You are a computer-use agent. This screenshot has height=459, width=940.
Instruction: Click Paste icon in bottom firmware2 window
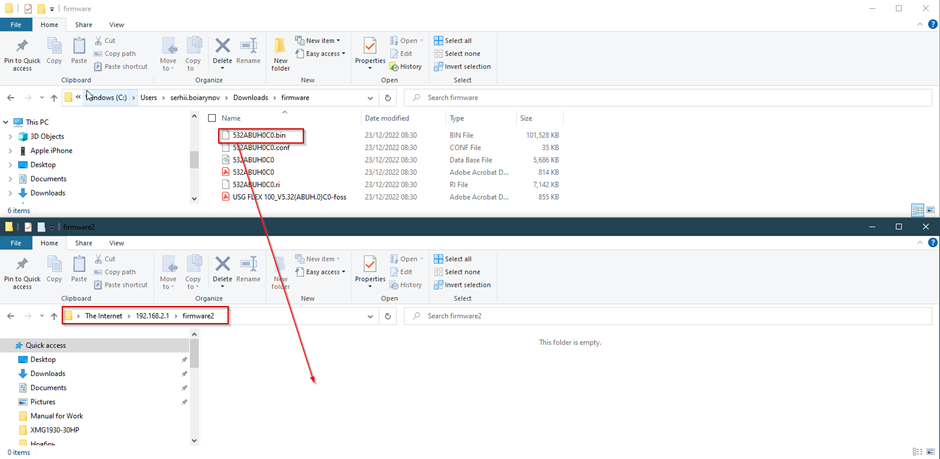(79, 268)
